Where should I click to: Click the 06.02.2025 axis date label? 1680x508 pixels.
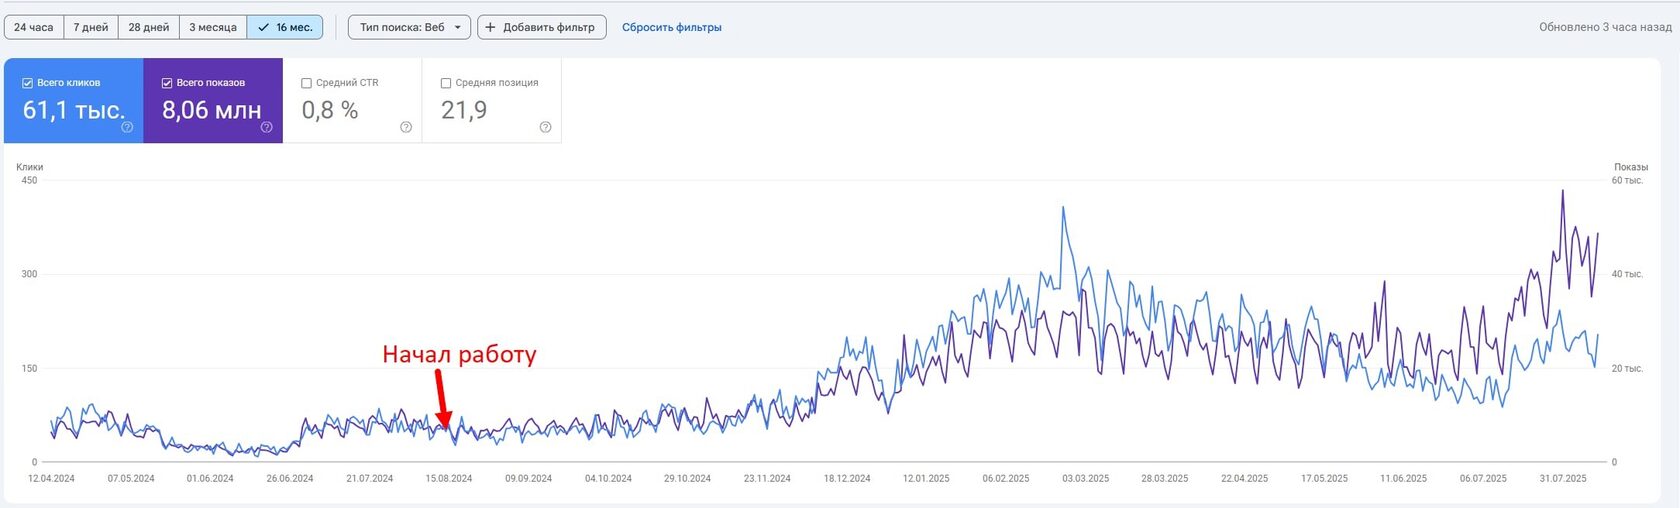1006,478
